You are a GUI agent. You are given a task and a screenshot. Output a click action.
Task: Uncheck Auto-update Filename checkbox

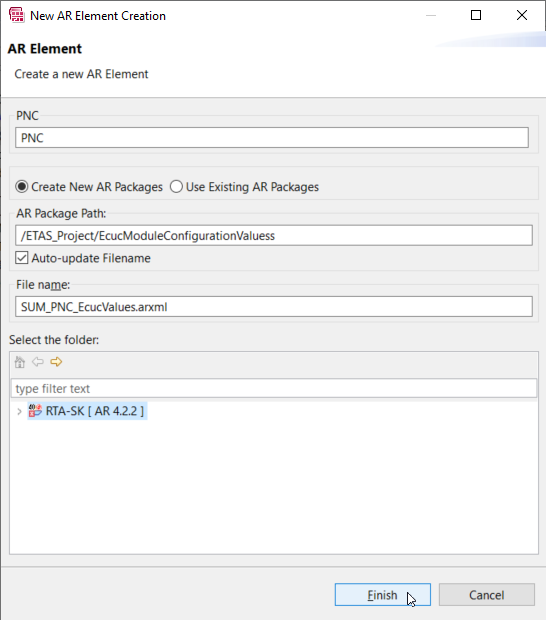coord(22,258)
